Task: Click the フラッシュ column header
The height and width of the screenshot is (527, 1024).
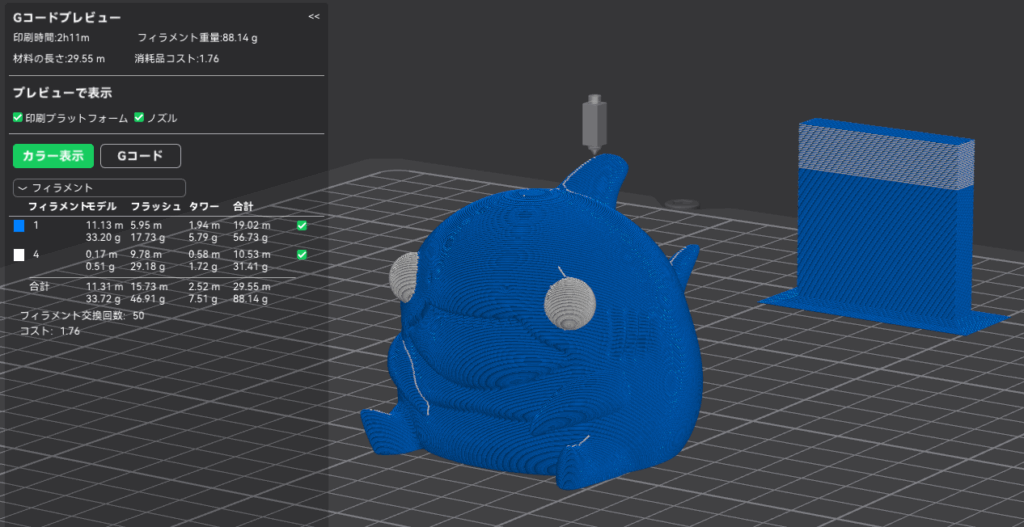Action: coord(155,206)
